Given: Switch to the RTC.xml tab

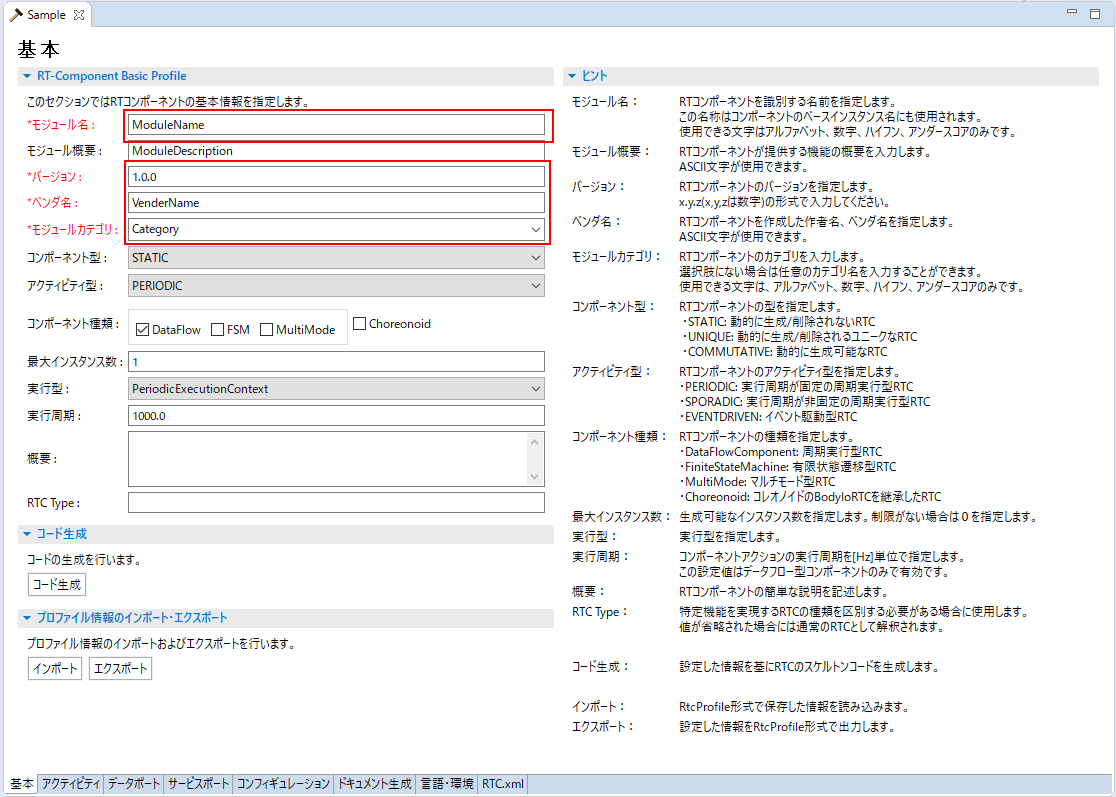Looking at the screenshot, I should click(x=502, y=783).
